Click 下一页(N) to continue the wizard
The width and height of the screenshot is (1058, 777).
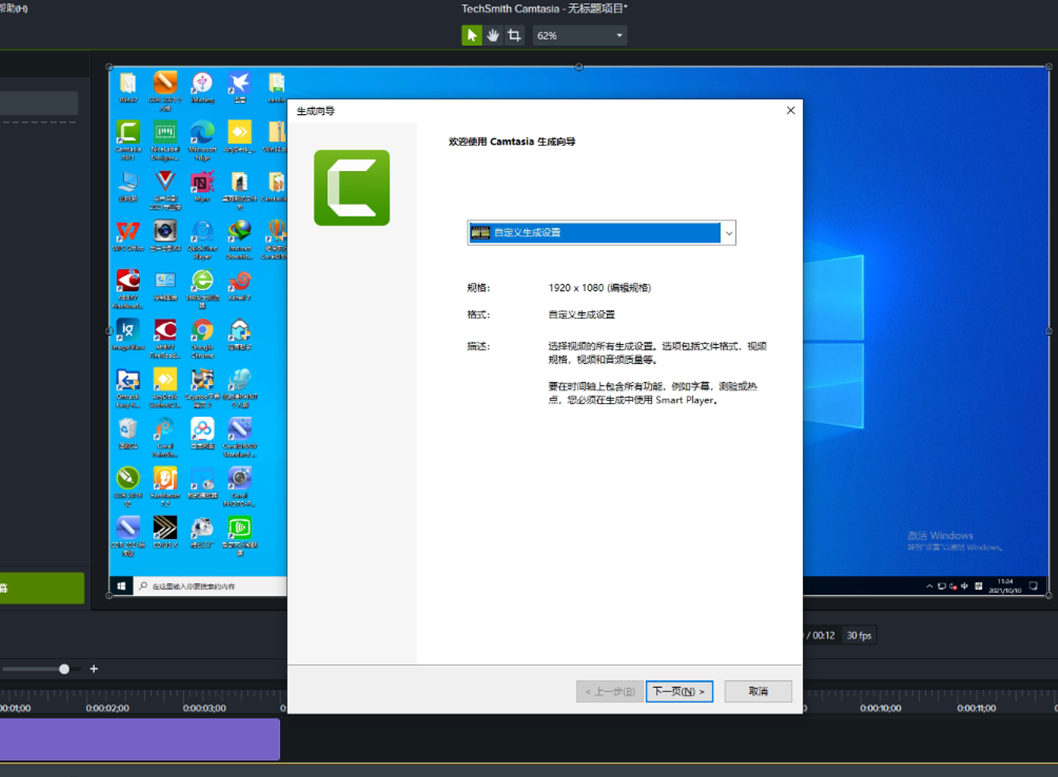pyautogui.click(x=679, y=691)
